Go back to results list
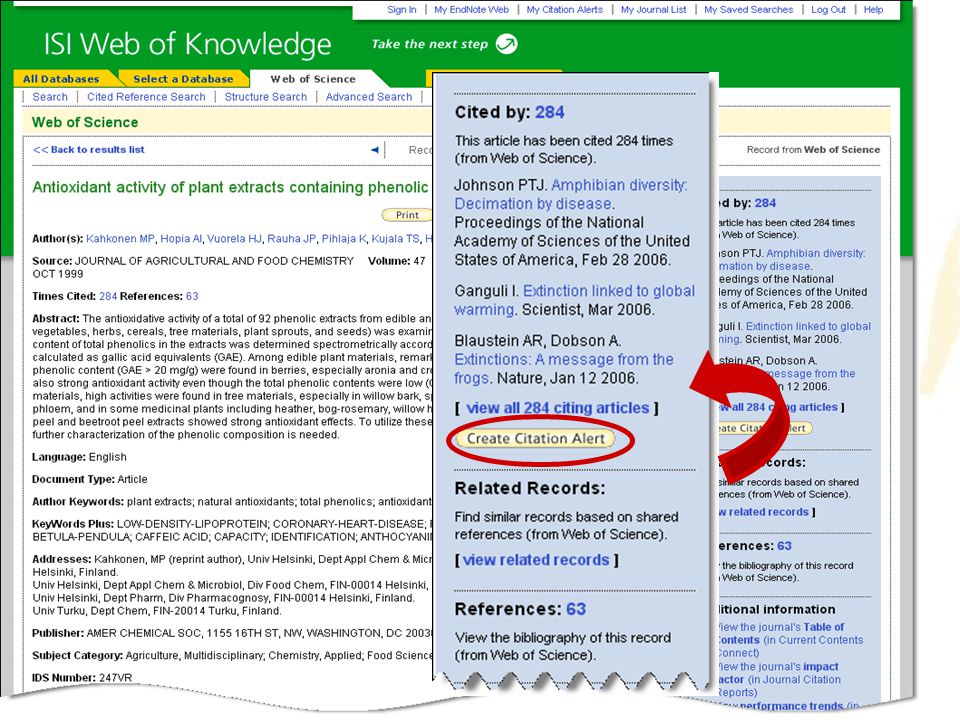The width and height of the screenshot is (960, 720). (89, 149)
